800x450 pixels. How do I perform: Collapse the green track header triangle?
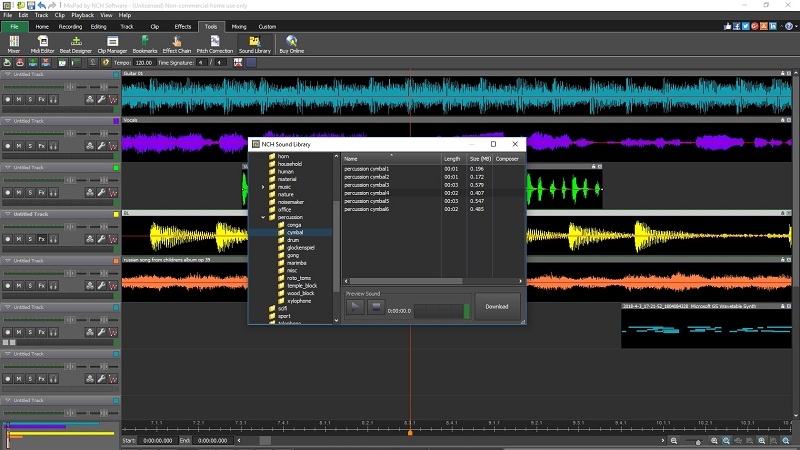pos(8,167)
